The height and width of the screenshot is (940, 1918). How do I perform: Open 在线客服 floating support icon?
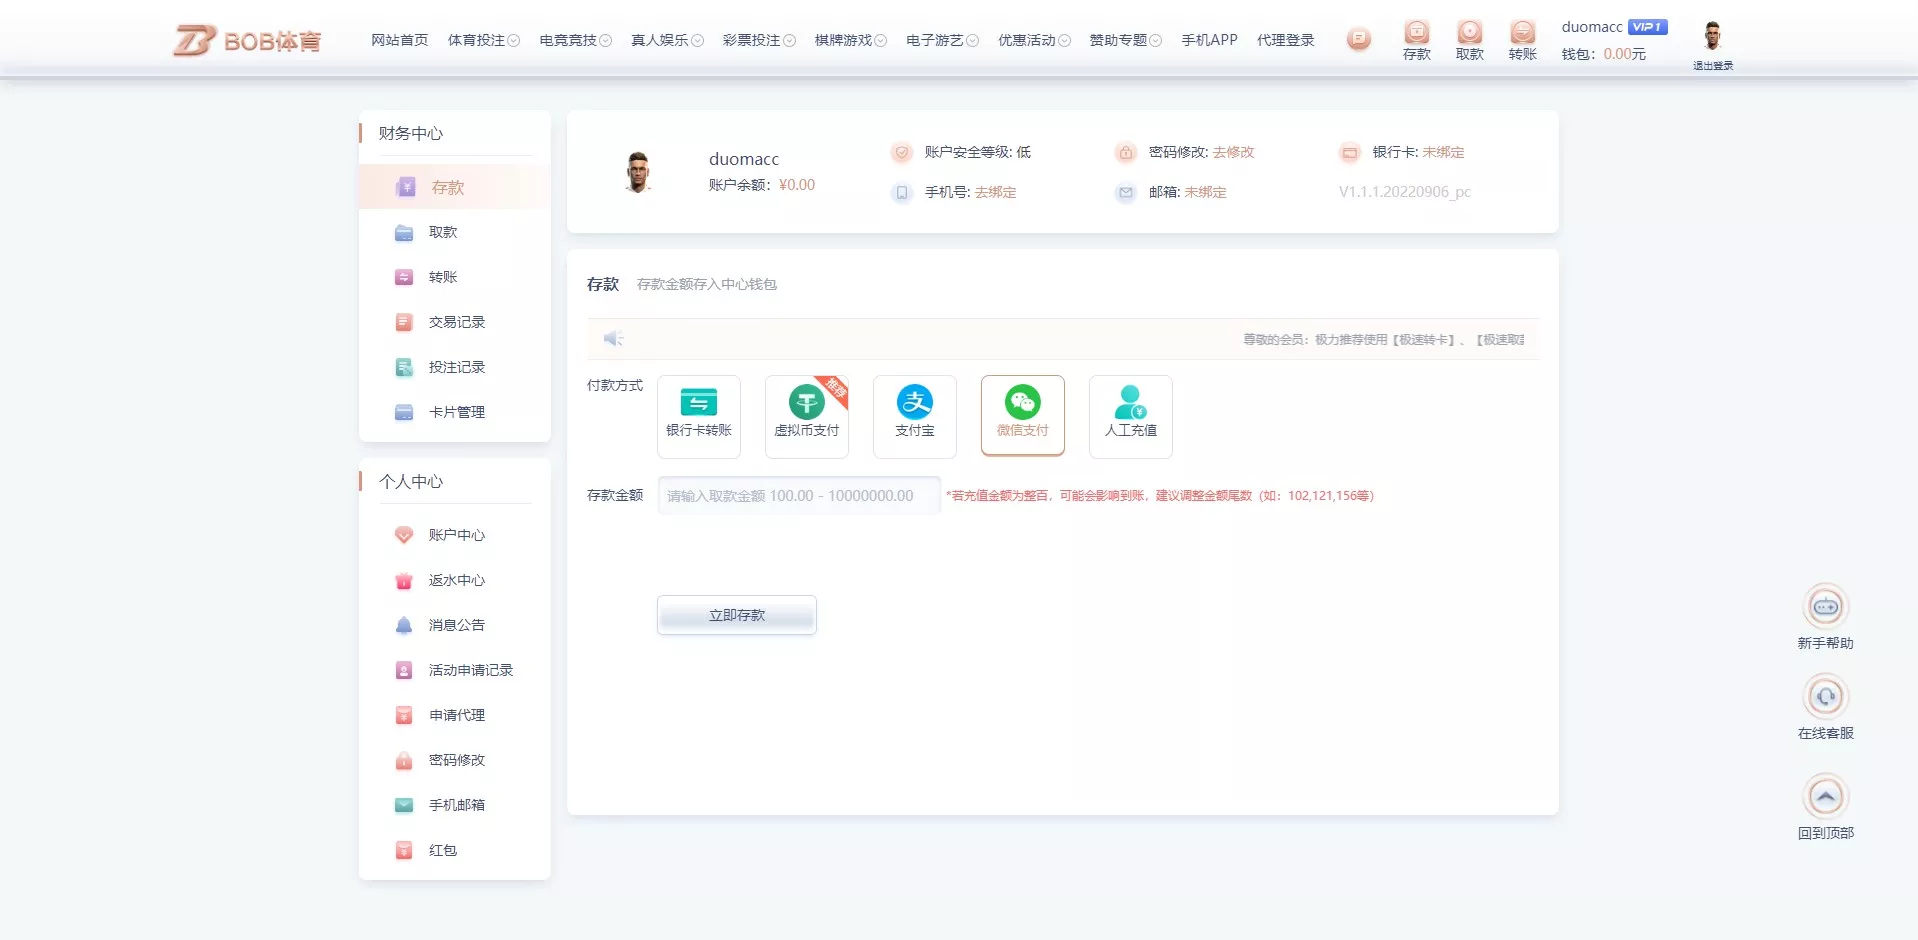[x=1826, y=698]
